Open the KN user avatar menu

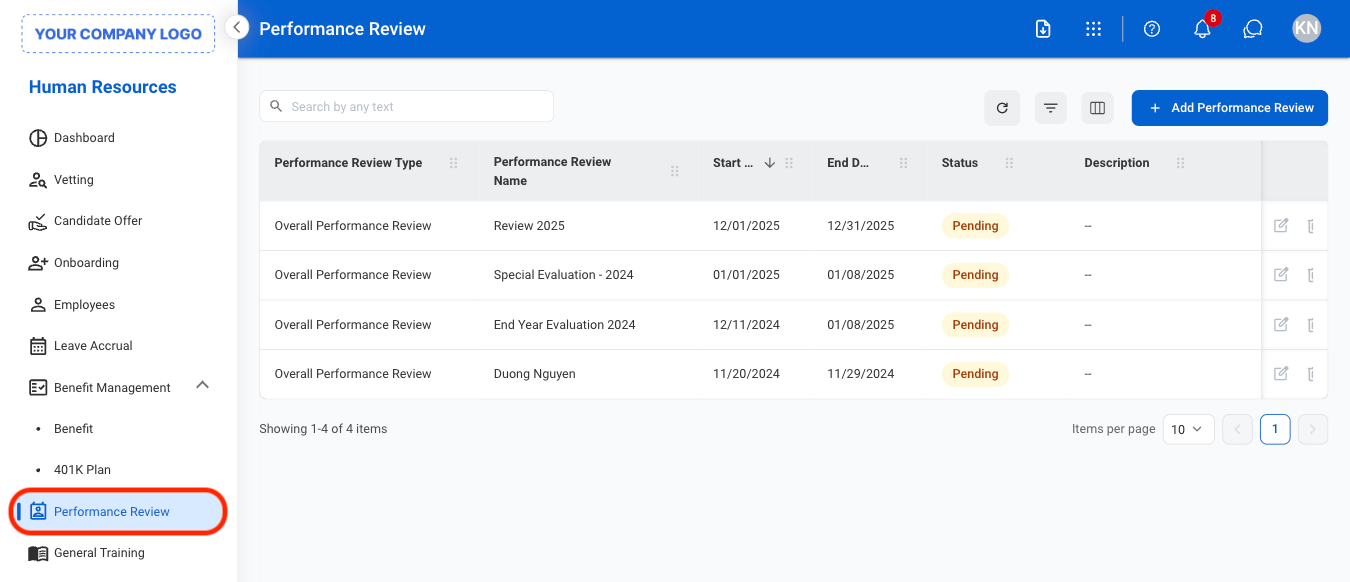1306,29
